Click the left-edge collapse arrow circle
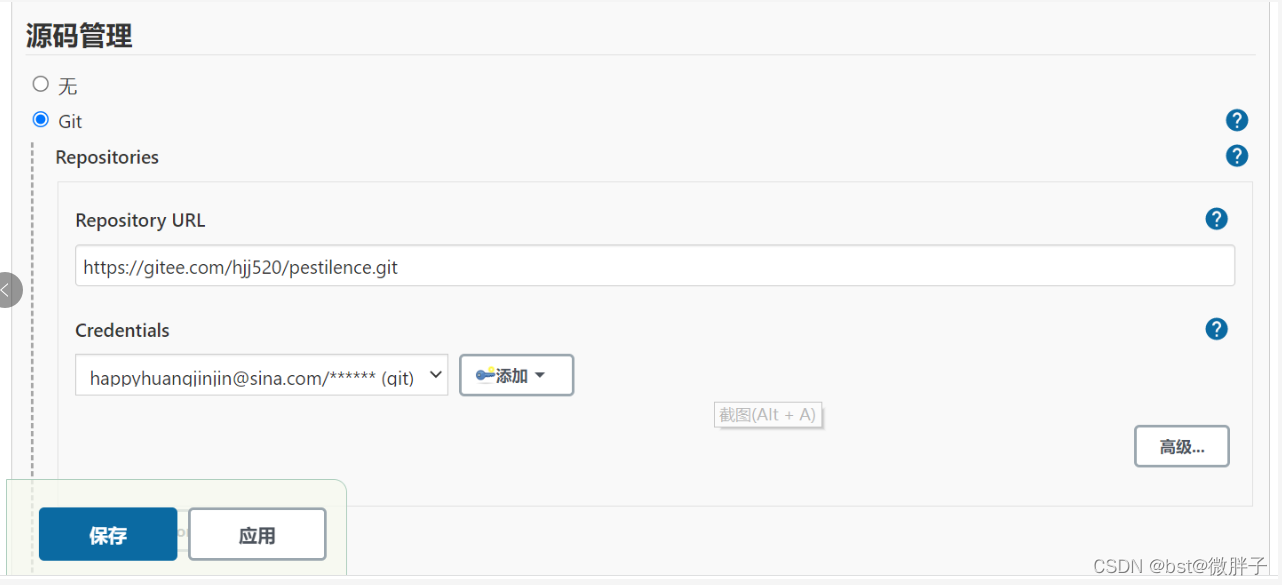 click(x=6, y=290)
